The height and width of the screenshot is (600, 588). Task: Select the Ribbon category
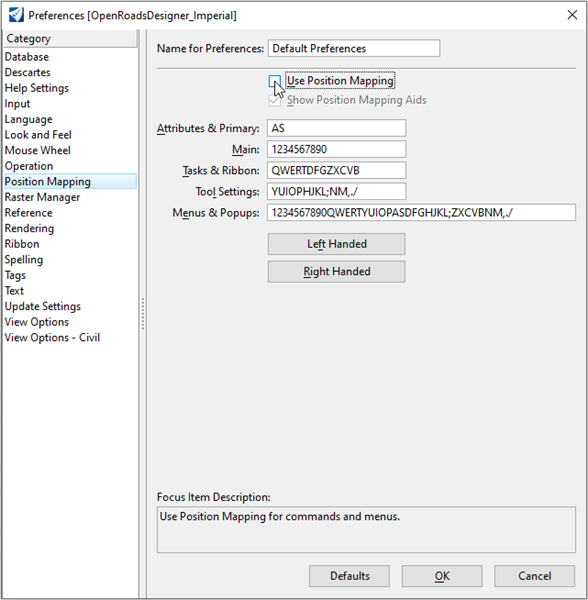pyautogui.click(x=22, y=244)
